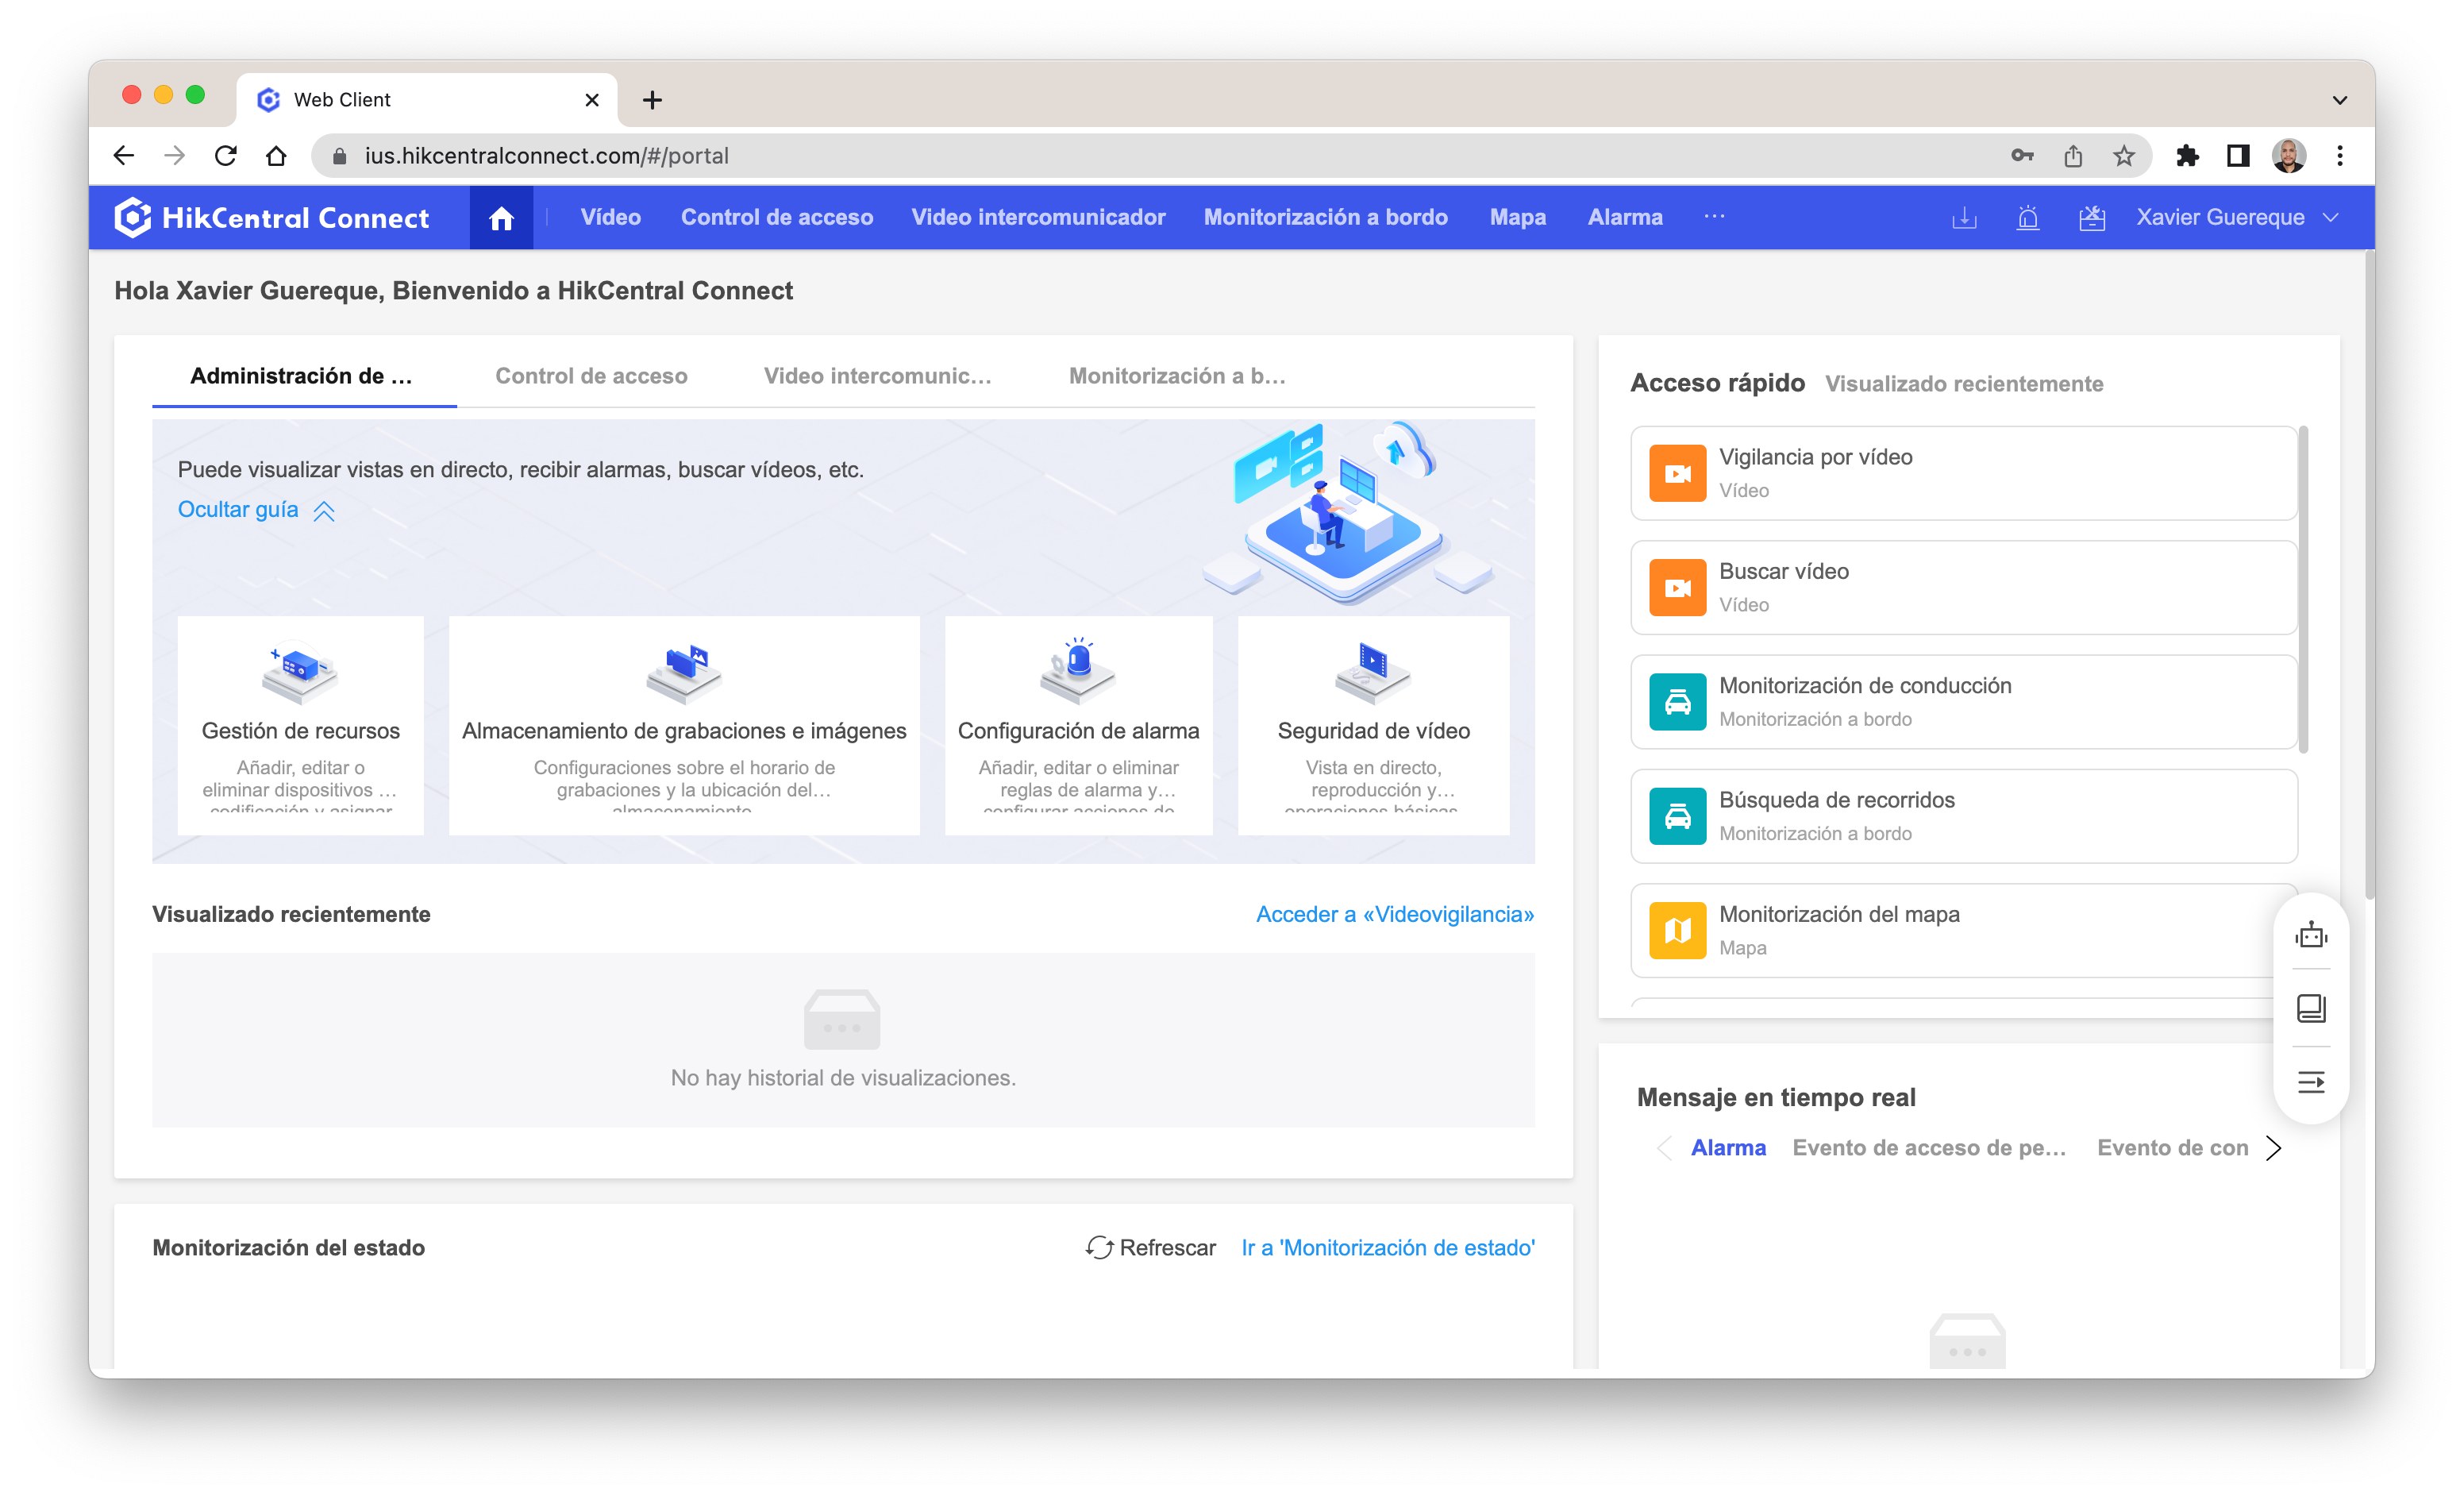Click the browser address bar URL
2464x1496 pixels.
[546, 156]
